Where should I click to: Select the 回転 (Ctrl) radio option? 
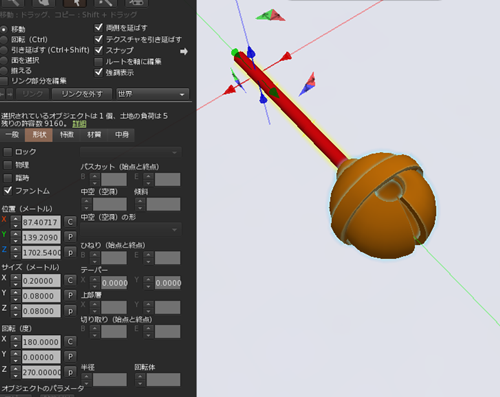click(4, 40)
